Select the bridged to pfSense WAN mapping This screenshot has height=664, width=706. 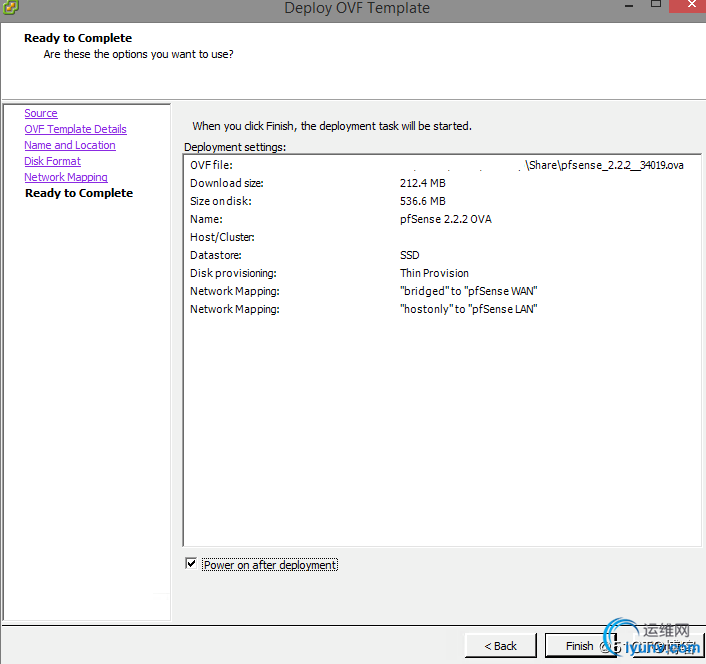tap(469, 291)
